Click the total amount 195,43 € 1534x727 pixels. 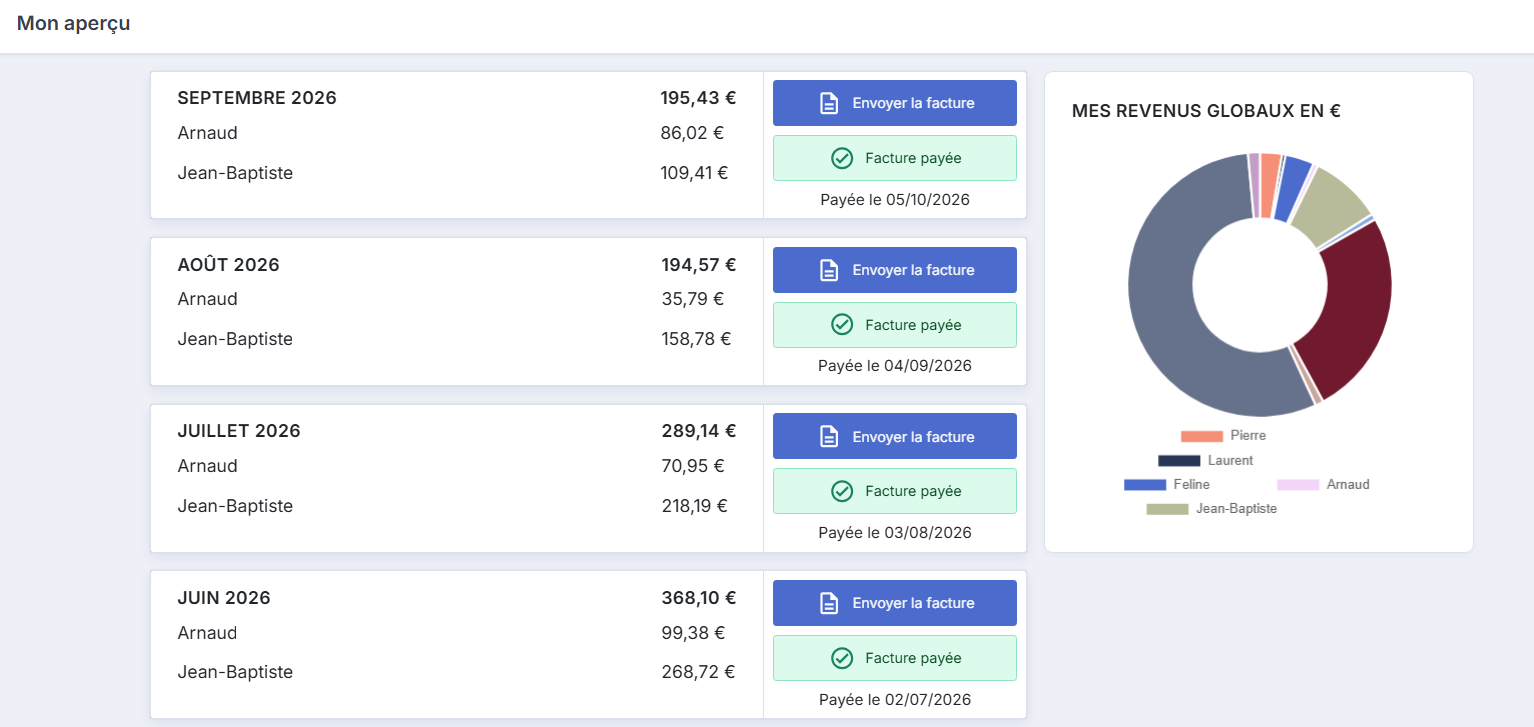(698, 98)
